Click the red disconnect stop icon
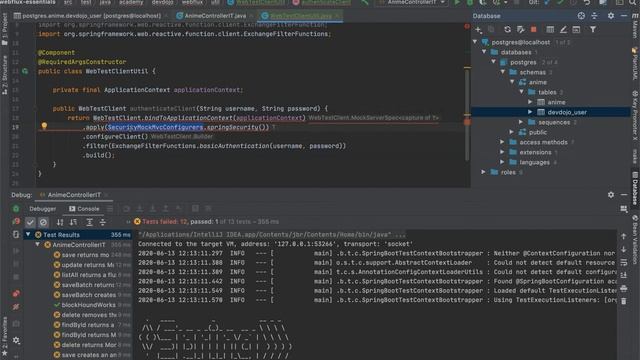 [x=533, y=30]
